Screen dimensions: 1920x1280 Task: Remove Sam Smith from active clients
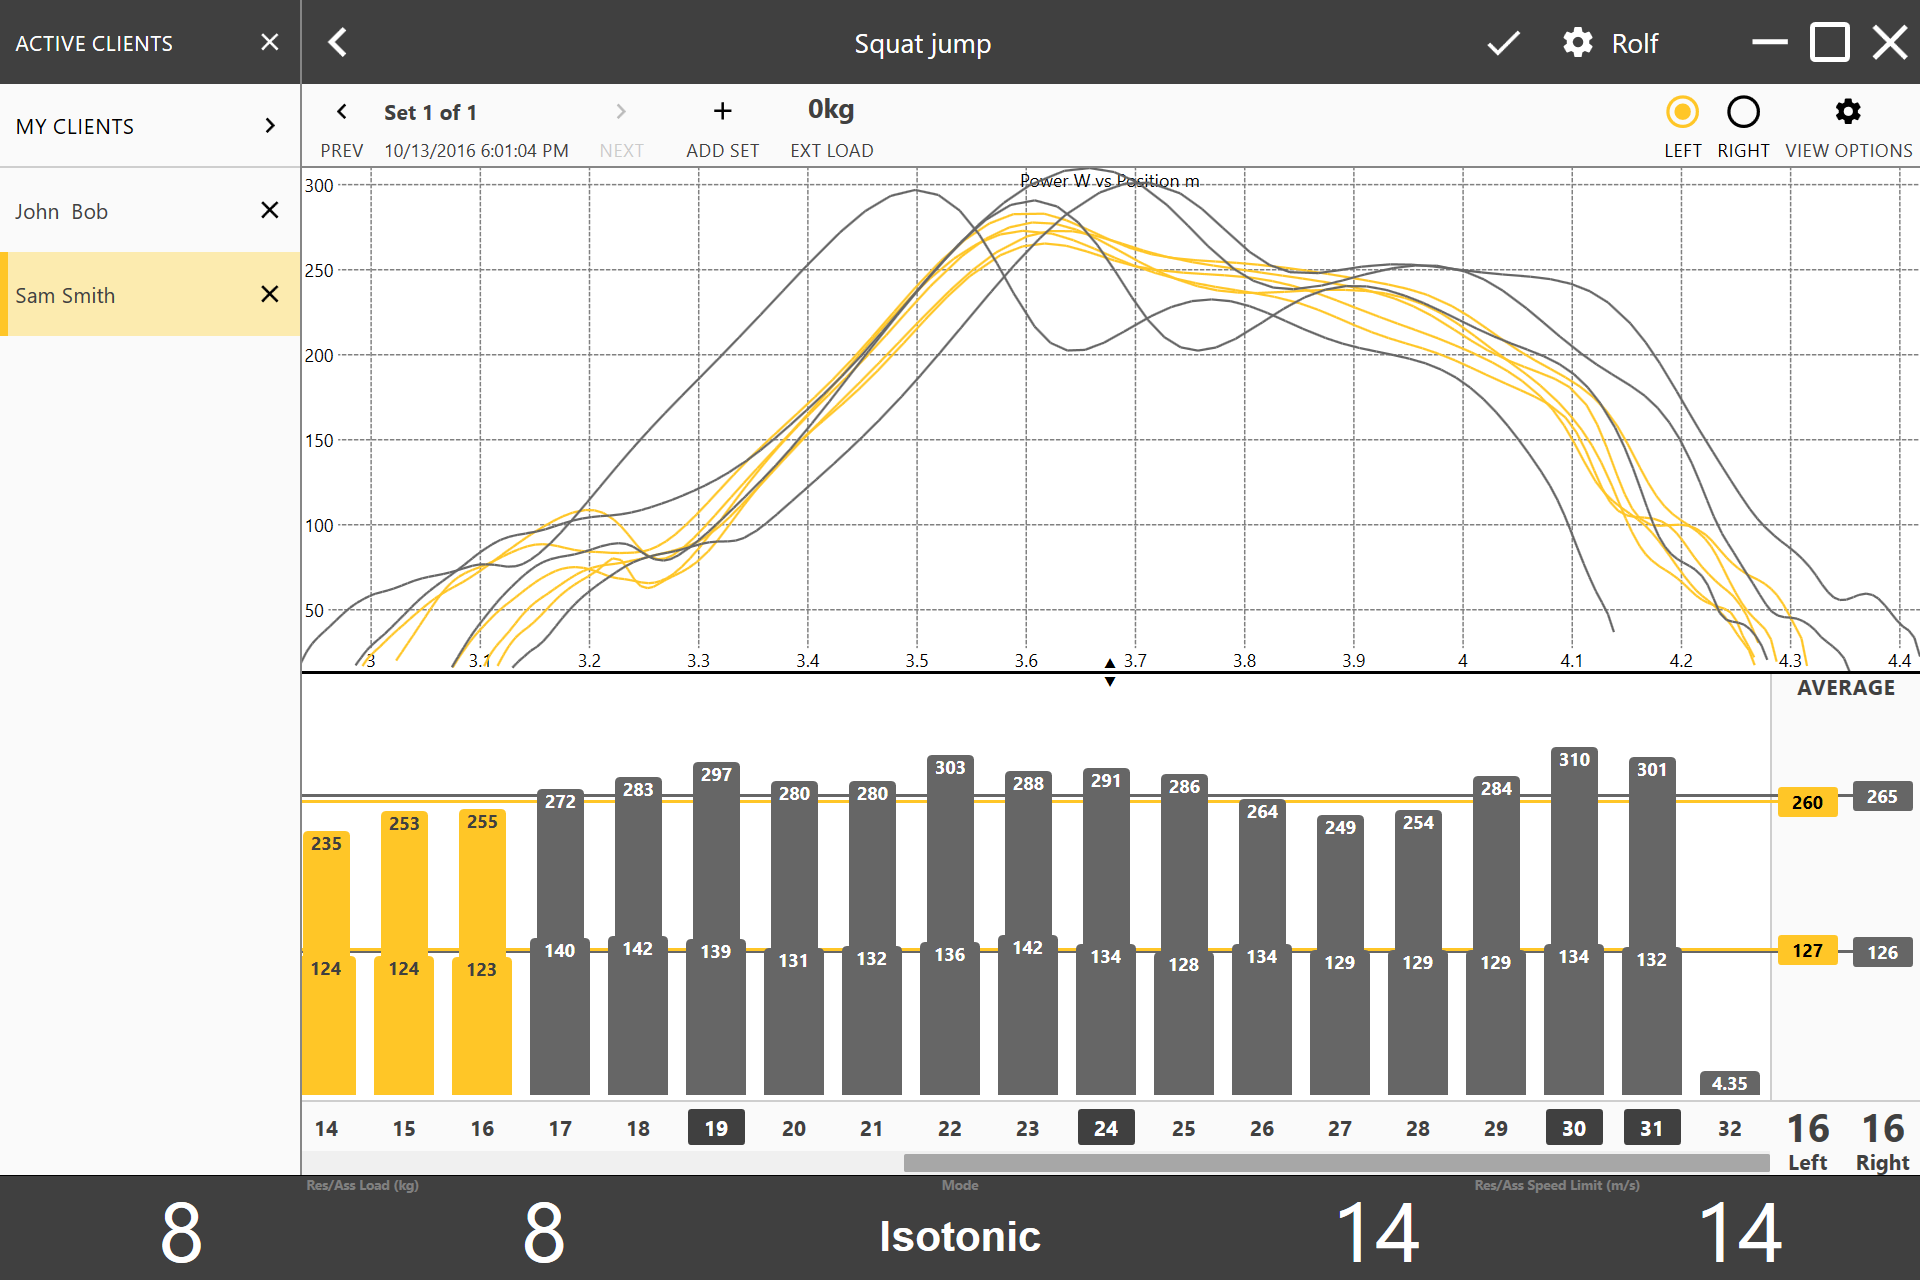click(269, 294)
